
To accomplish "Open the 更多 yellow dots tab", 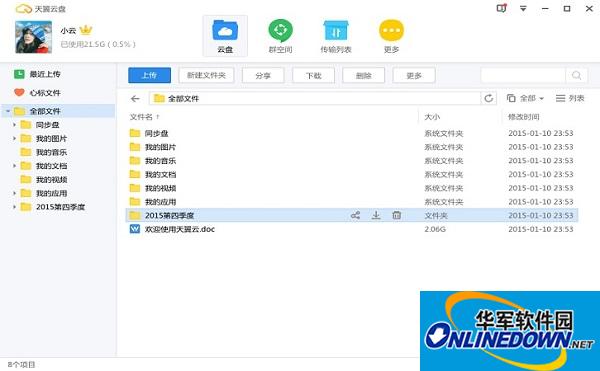I will [x=391, y=36].
